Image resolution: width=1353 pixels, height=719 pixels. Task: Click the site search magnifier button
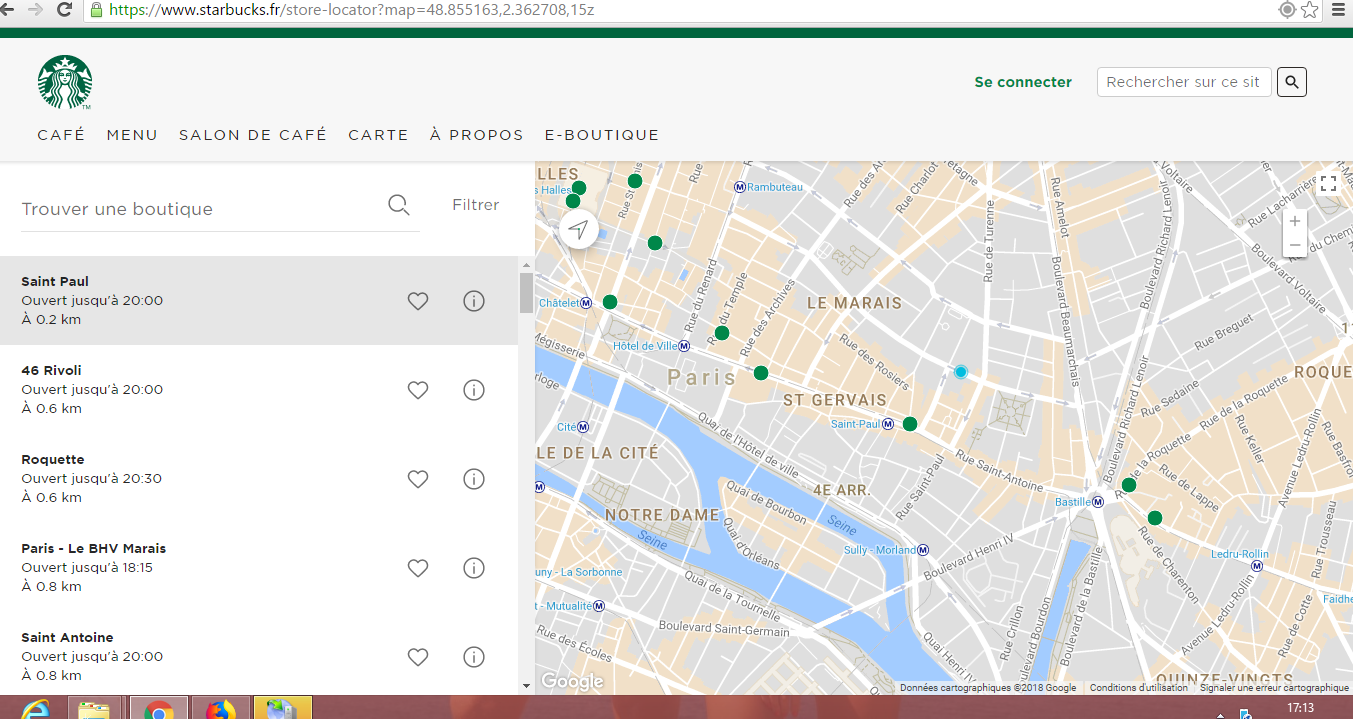click(x=1291, y=82)
